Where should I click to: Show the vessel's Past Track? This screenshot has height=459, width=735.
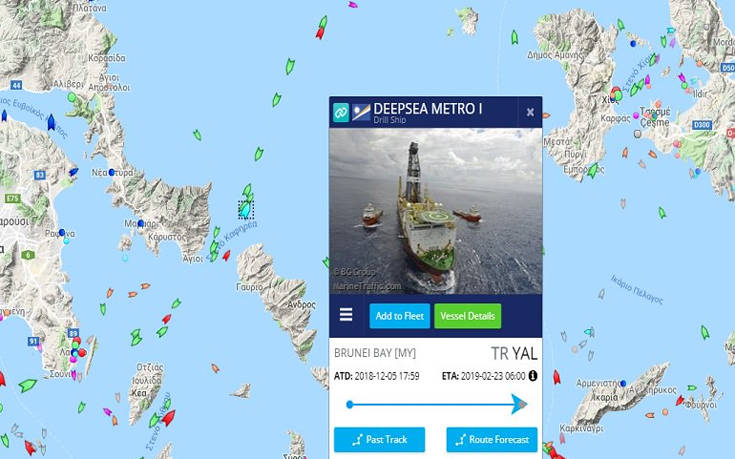coord(379,439)
